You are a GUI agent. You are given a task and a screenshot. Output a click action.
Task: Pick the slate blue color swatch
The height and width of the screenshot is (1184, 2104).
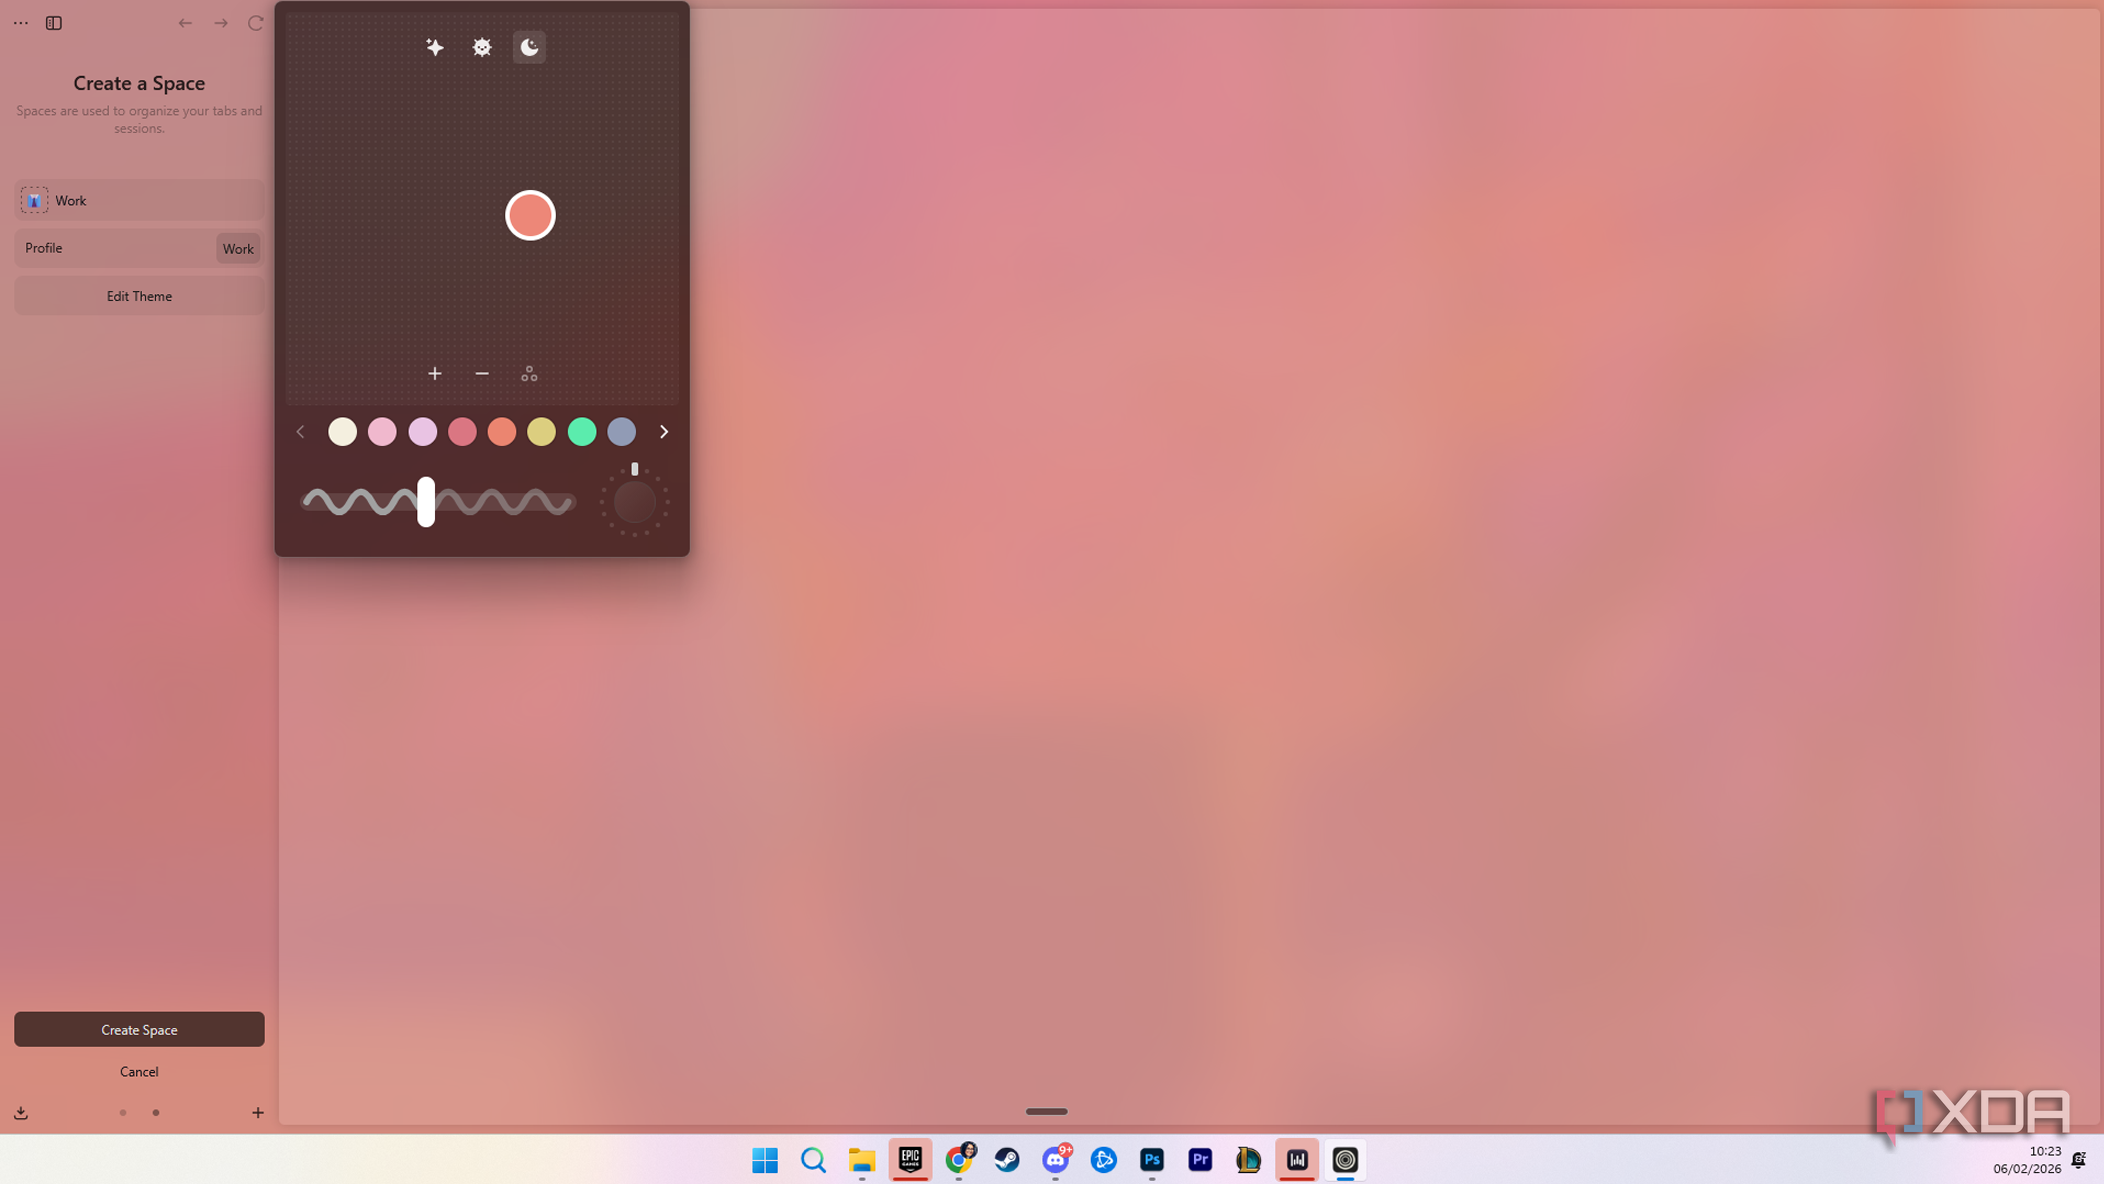(622, 432)
